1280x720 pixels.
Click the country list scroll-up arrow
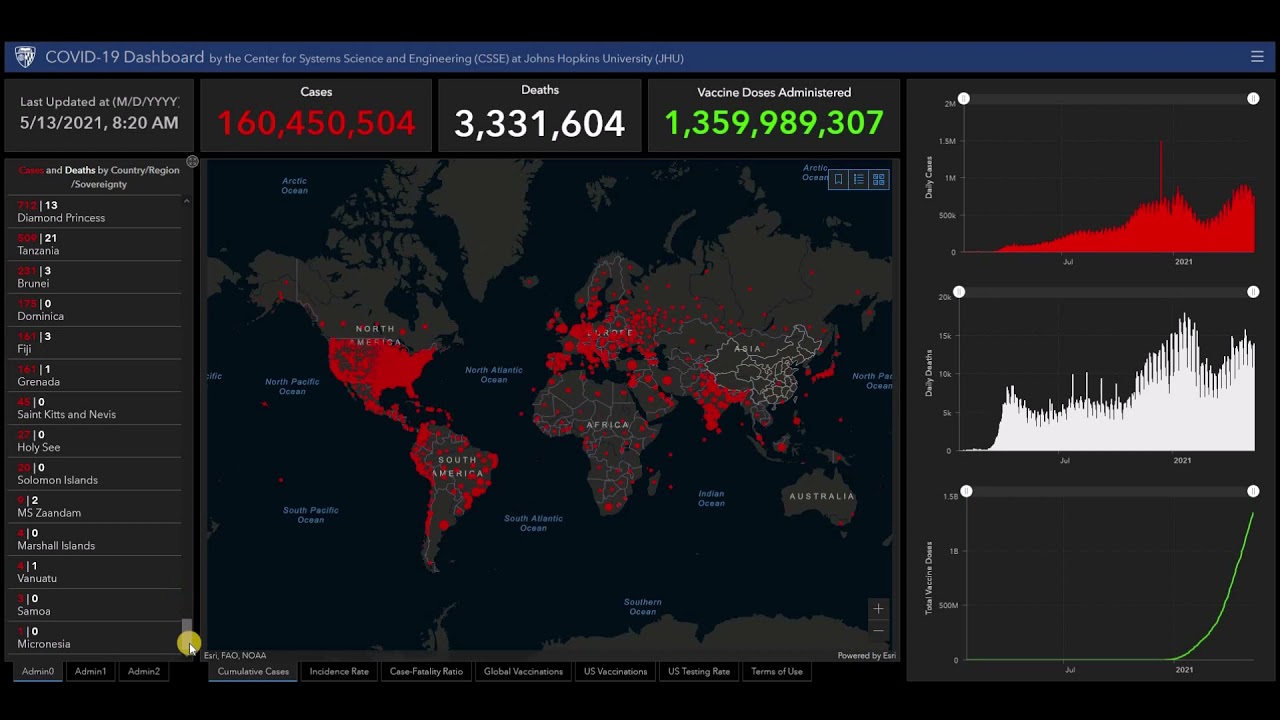[186, 202]
